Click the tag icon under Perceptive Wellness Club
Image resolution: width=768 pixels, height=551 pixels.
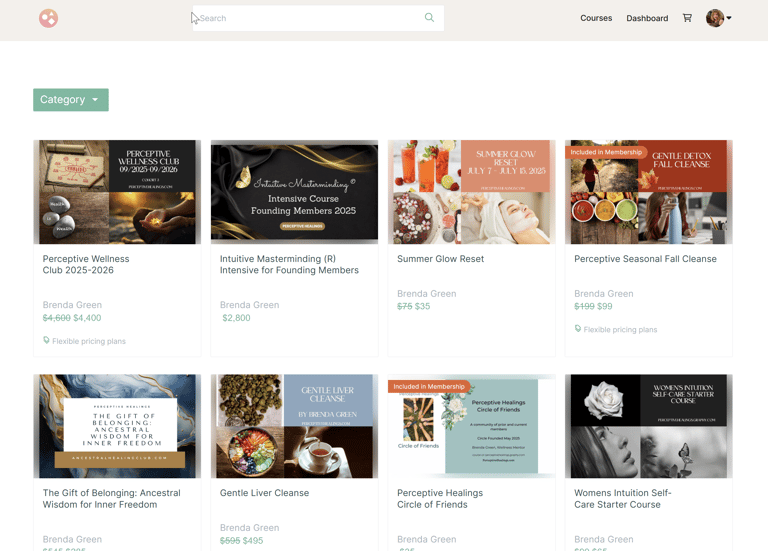pos(46,340)
